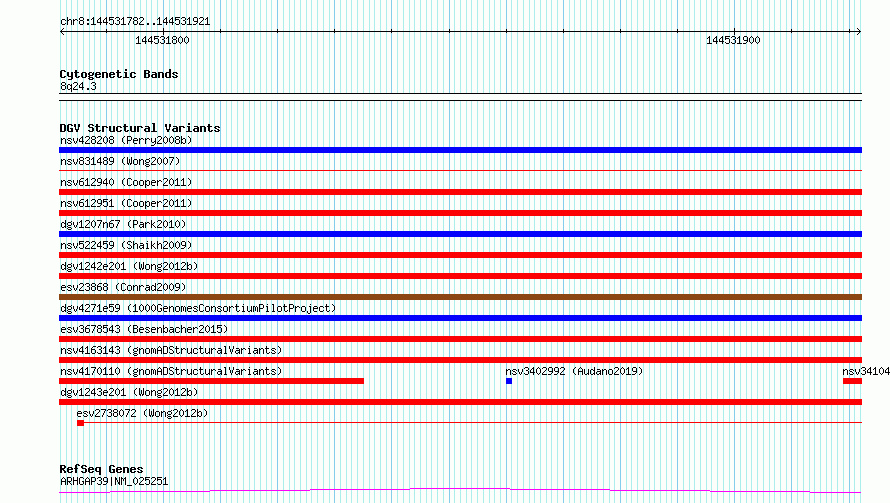Click the brown bar for esv23868
The width and height of the screenshot is (890, 503).
(x=460, y=297)
